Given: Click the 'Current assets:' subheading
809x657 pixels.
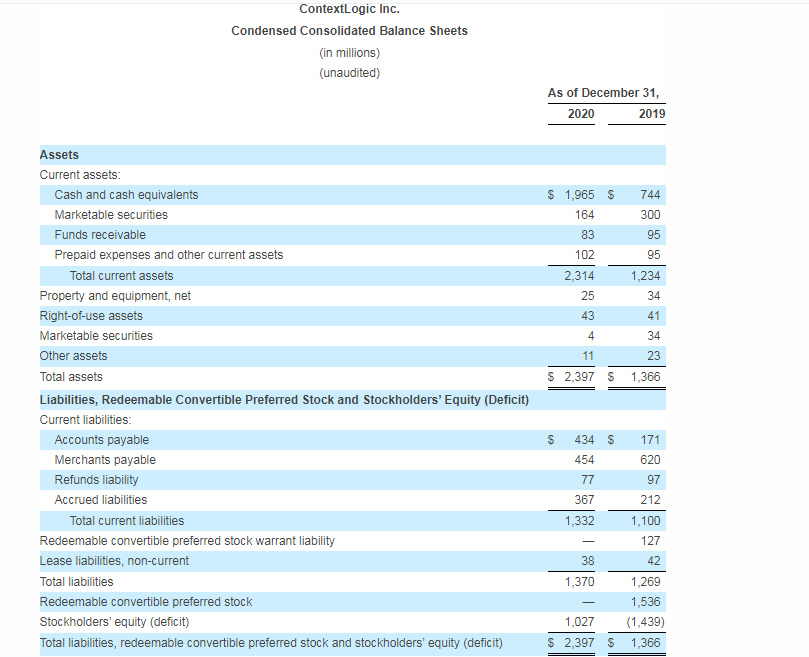Looking at the screenshot, I should [80, 175].
